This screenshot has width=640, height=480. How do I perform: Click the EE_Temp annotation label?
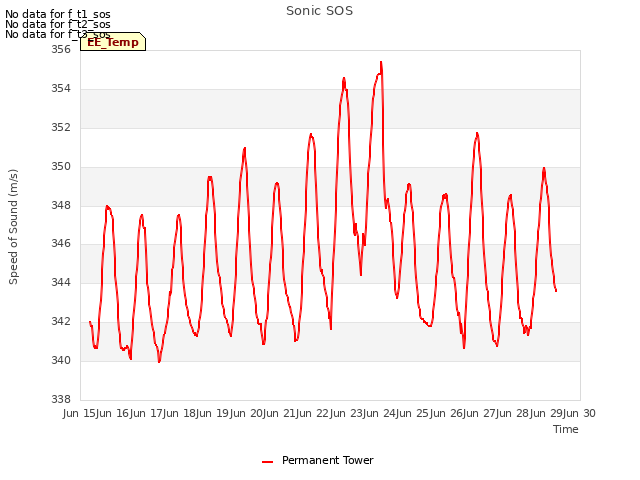coord(113,42)
